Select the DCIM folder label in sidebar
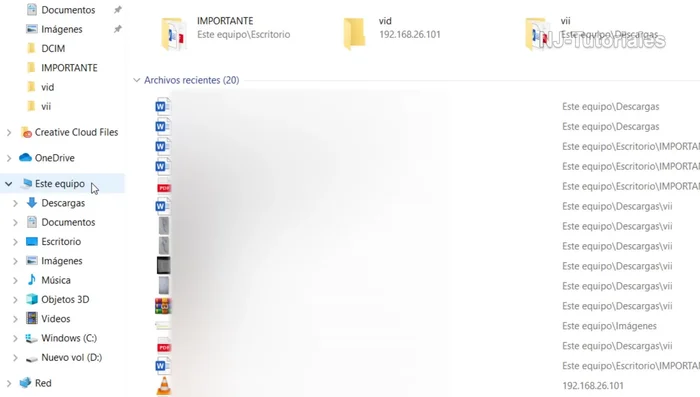 (53, 48)
